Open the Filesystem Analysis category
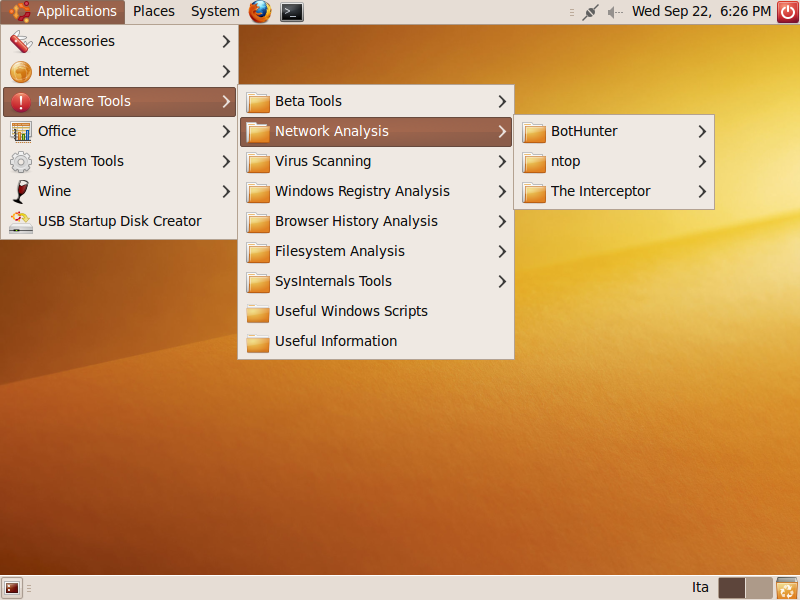The height and width of the screenshot is (600, 800). pyautogui.click(x=376, y=252)
